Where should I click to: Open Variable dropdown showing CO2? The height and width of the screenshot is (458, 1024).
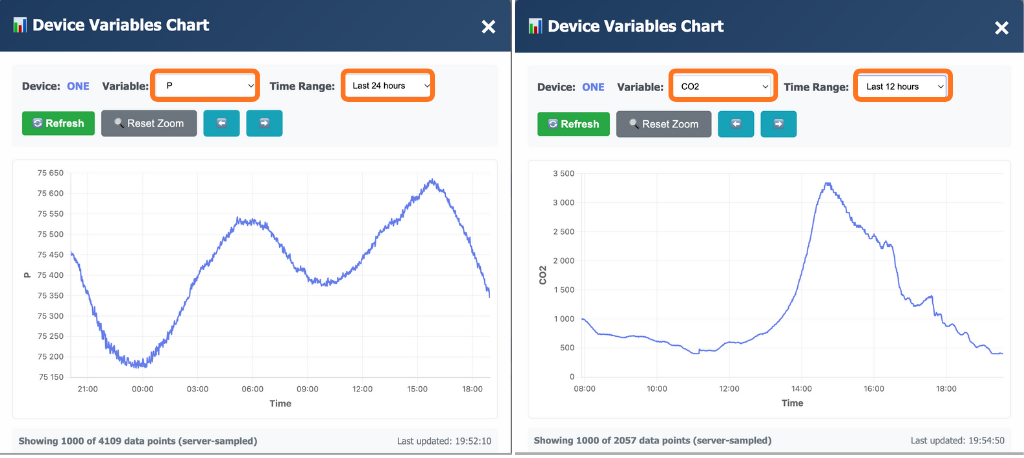(722, 87)
